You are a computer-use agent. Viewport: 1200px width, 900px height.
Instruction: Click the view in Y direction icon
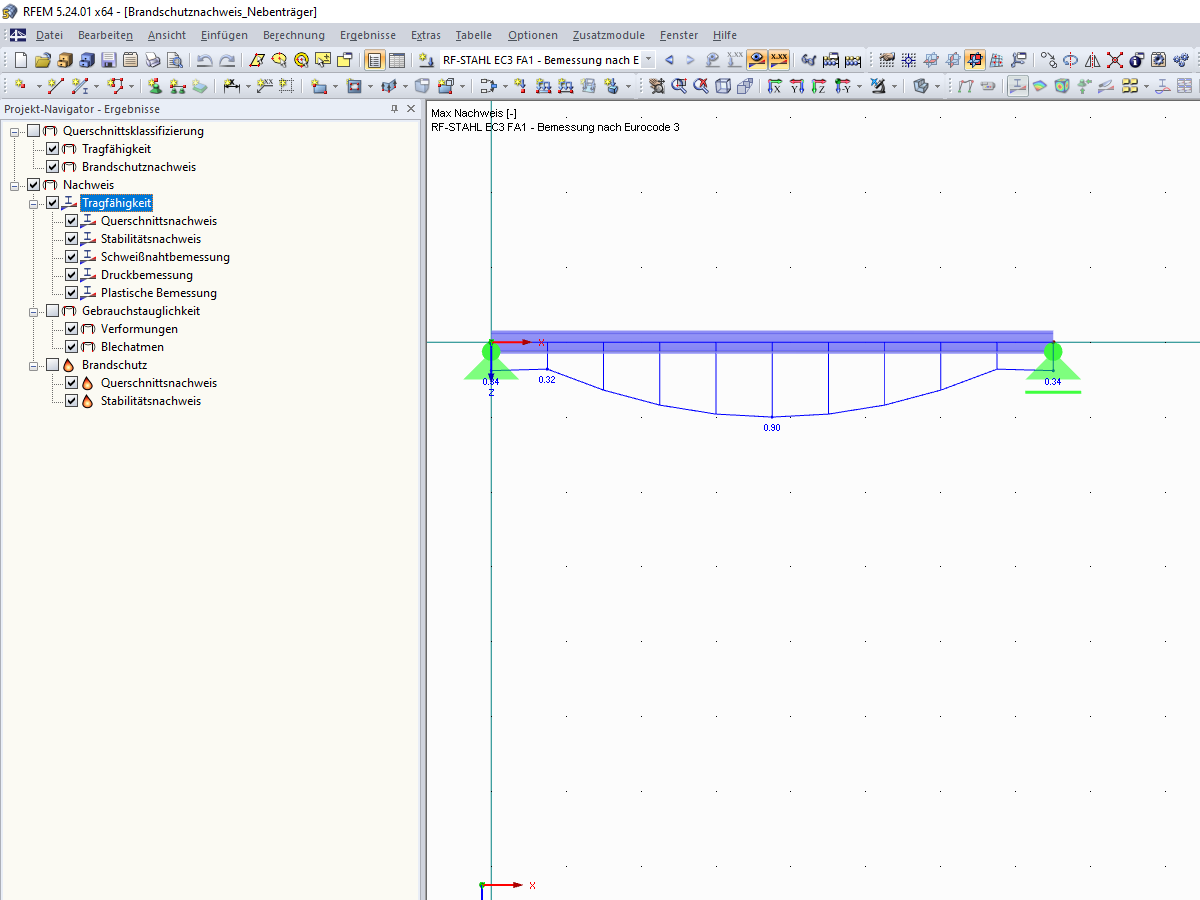(x=797, y=86)
